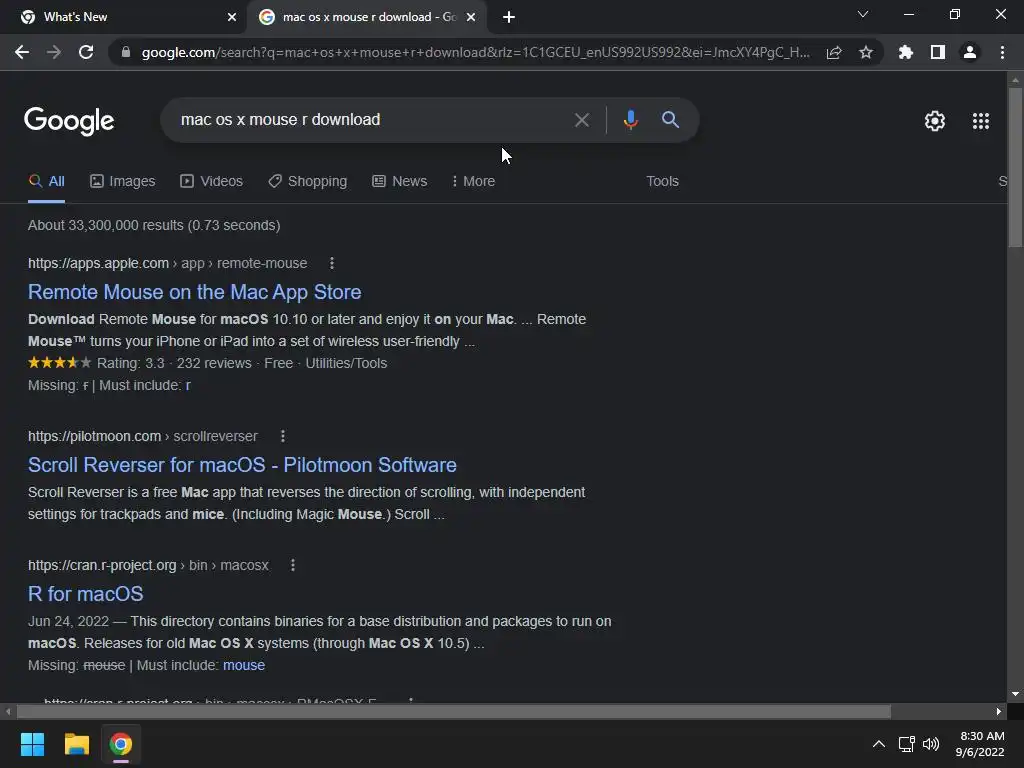Click the scroll down arrow
Image resolution: width=1024 pixels, height=768 pixels.
point(1015,694)
